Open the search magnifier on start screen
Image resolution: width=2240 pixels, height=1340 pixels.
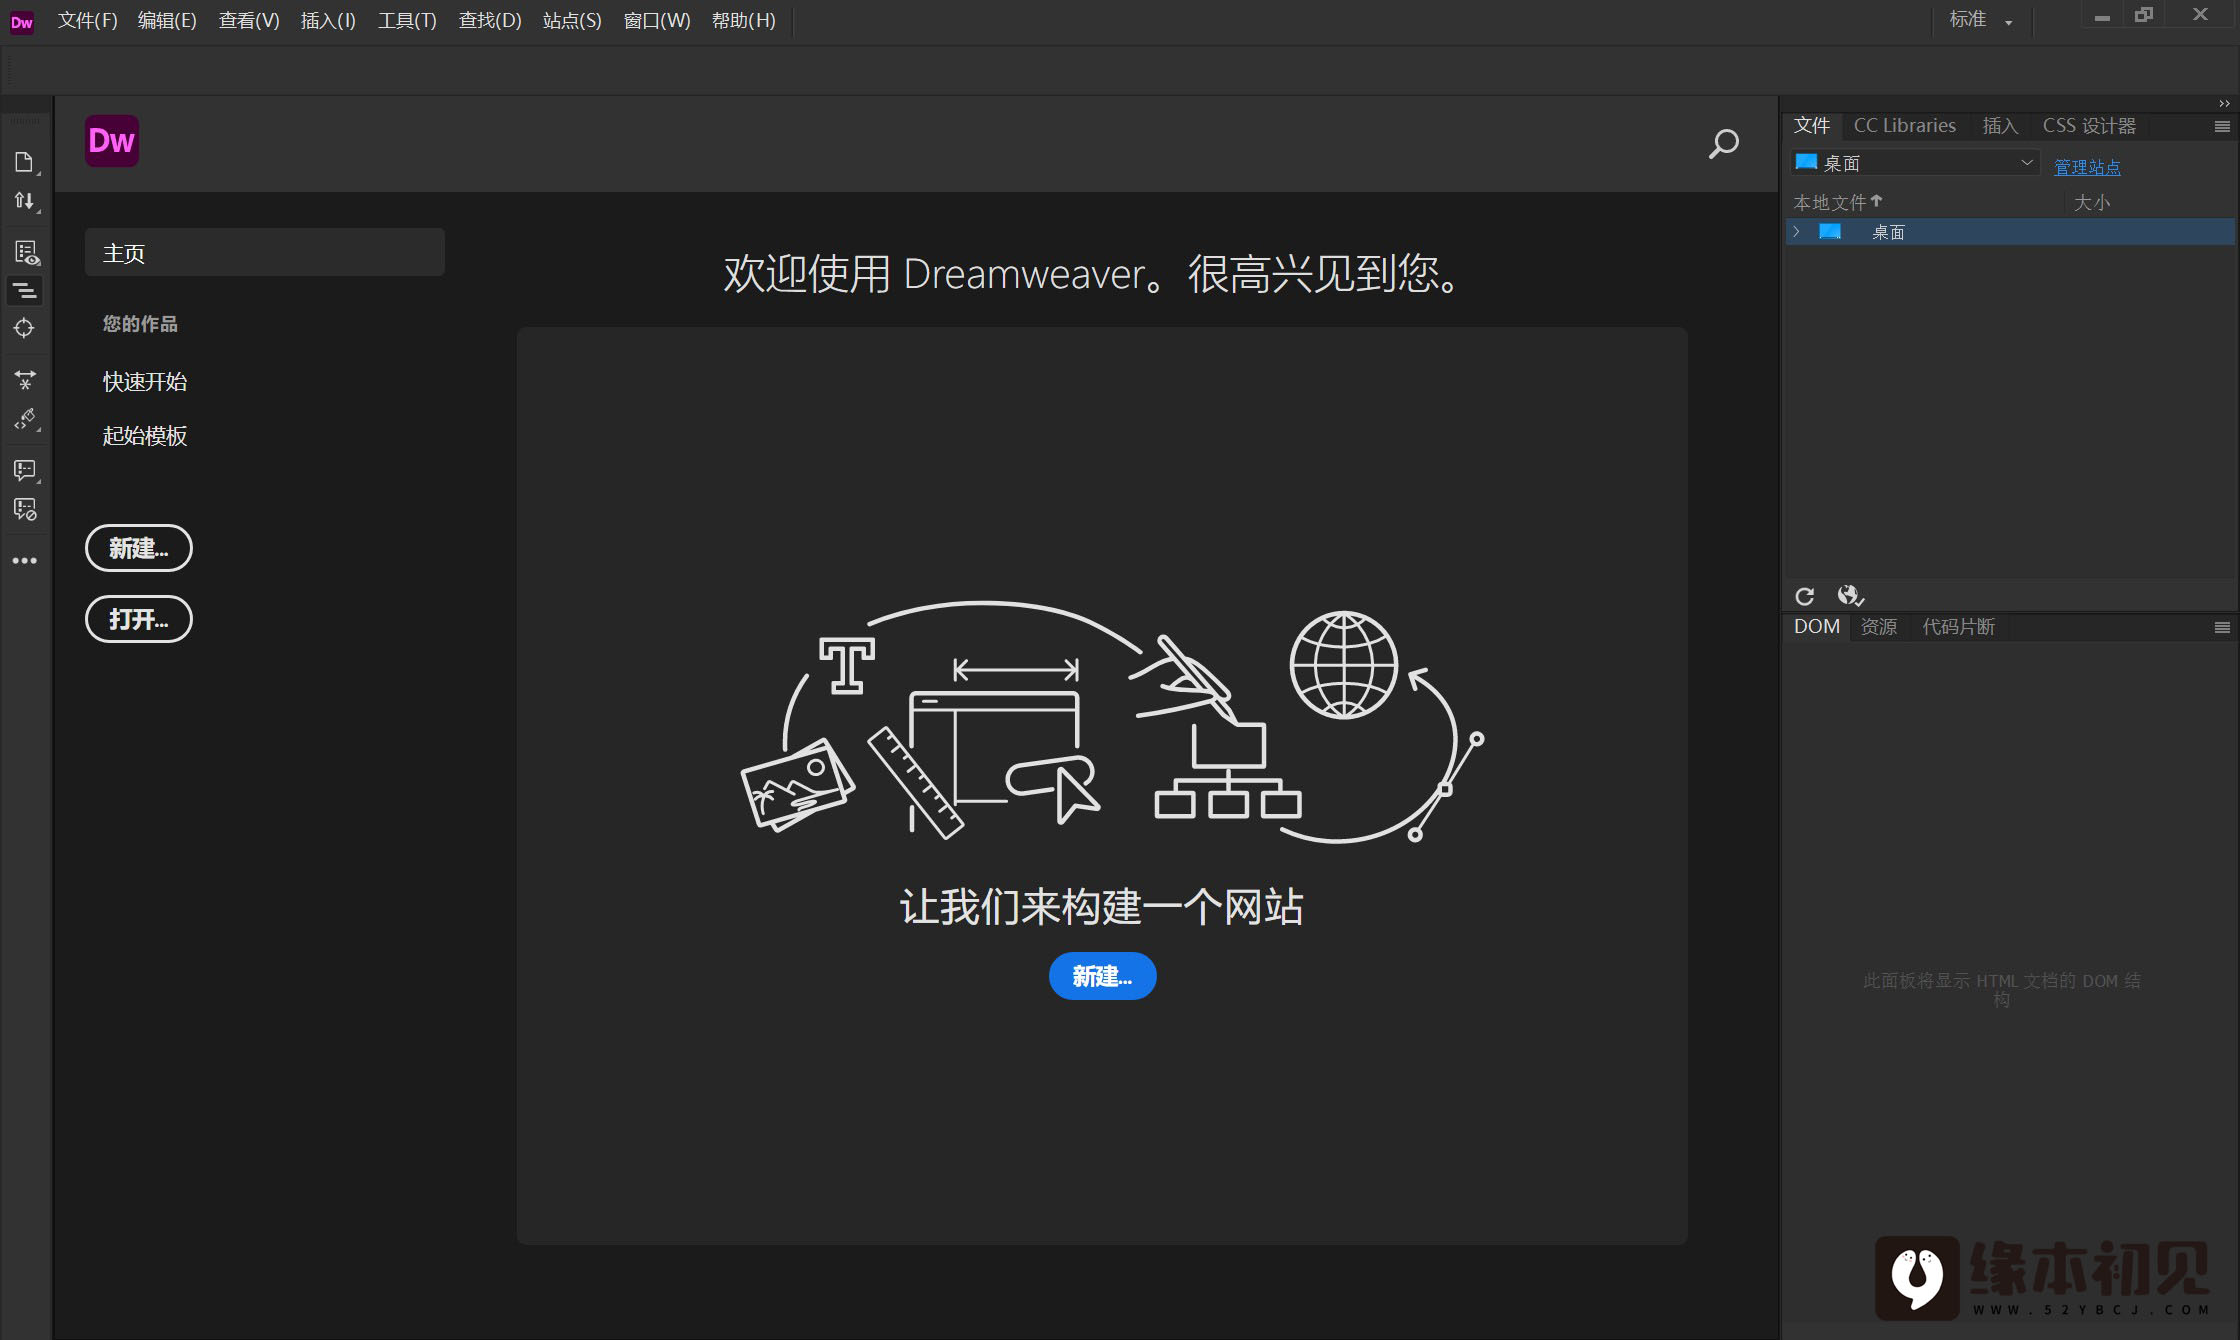click(x=1723, y=144)
